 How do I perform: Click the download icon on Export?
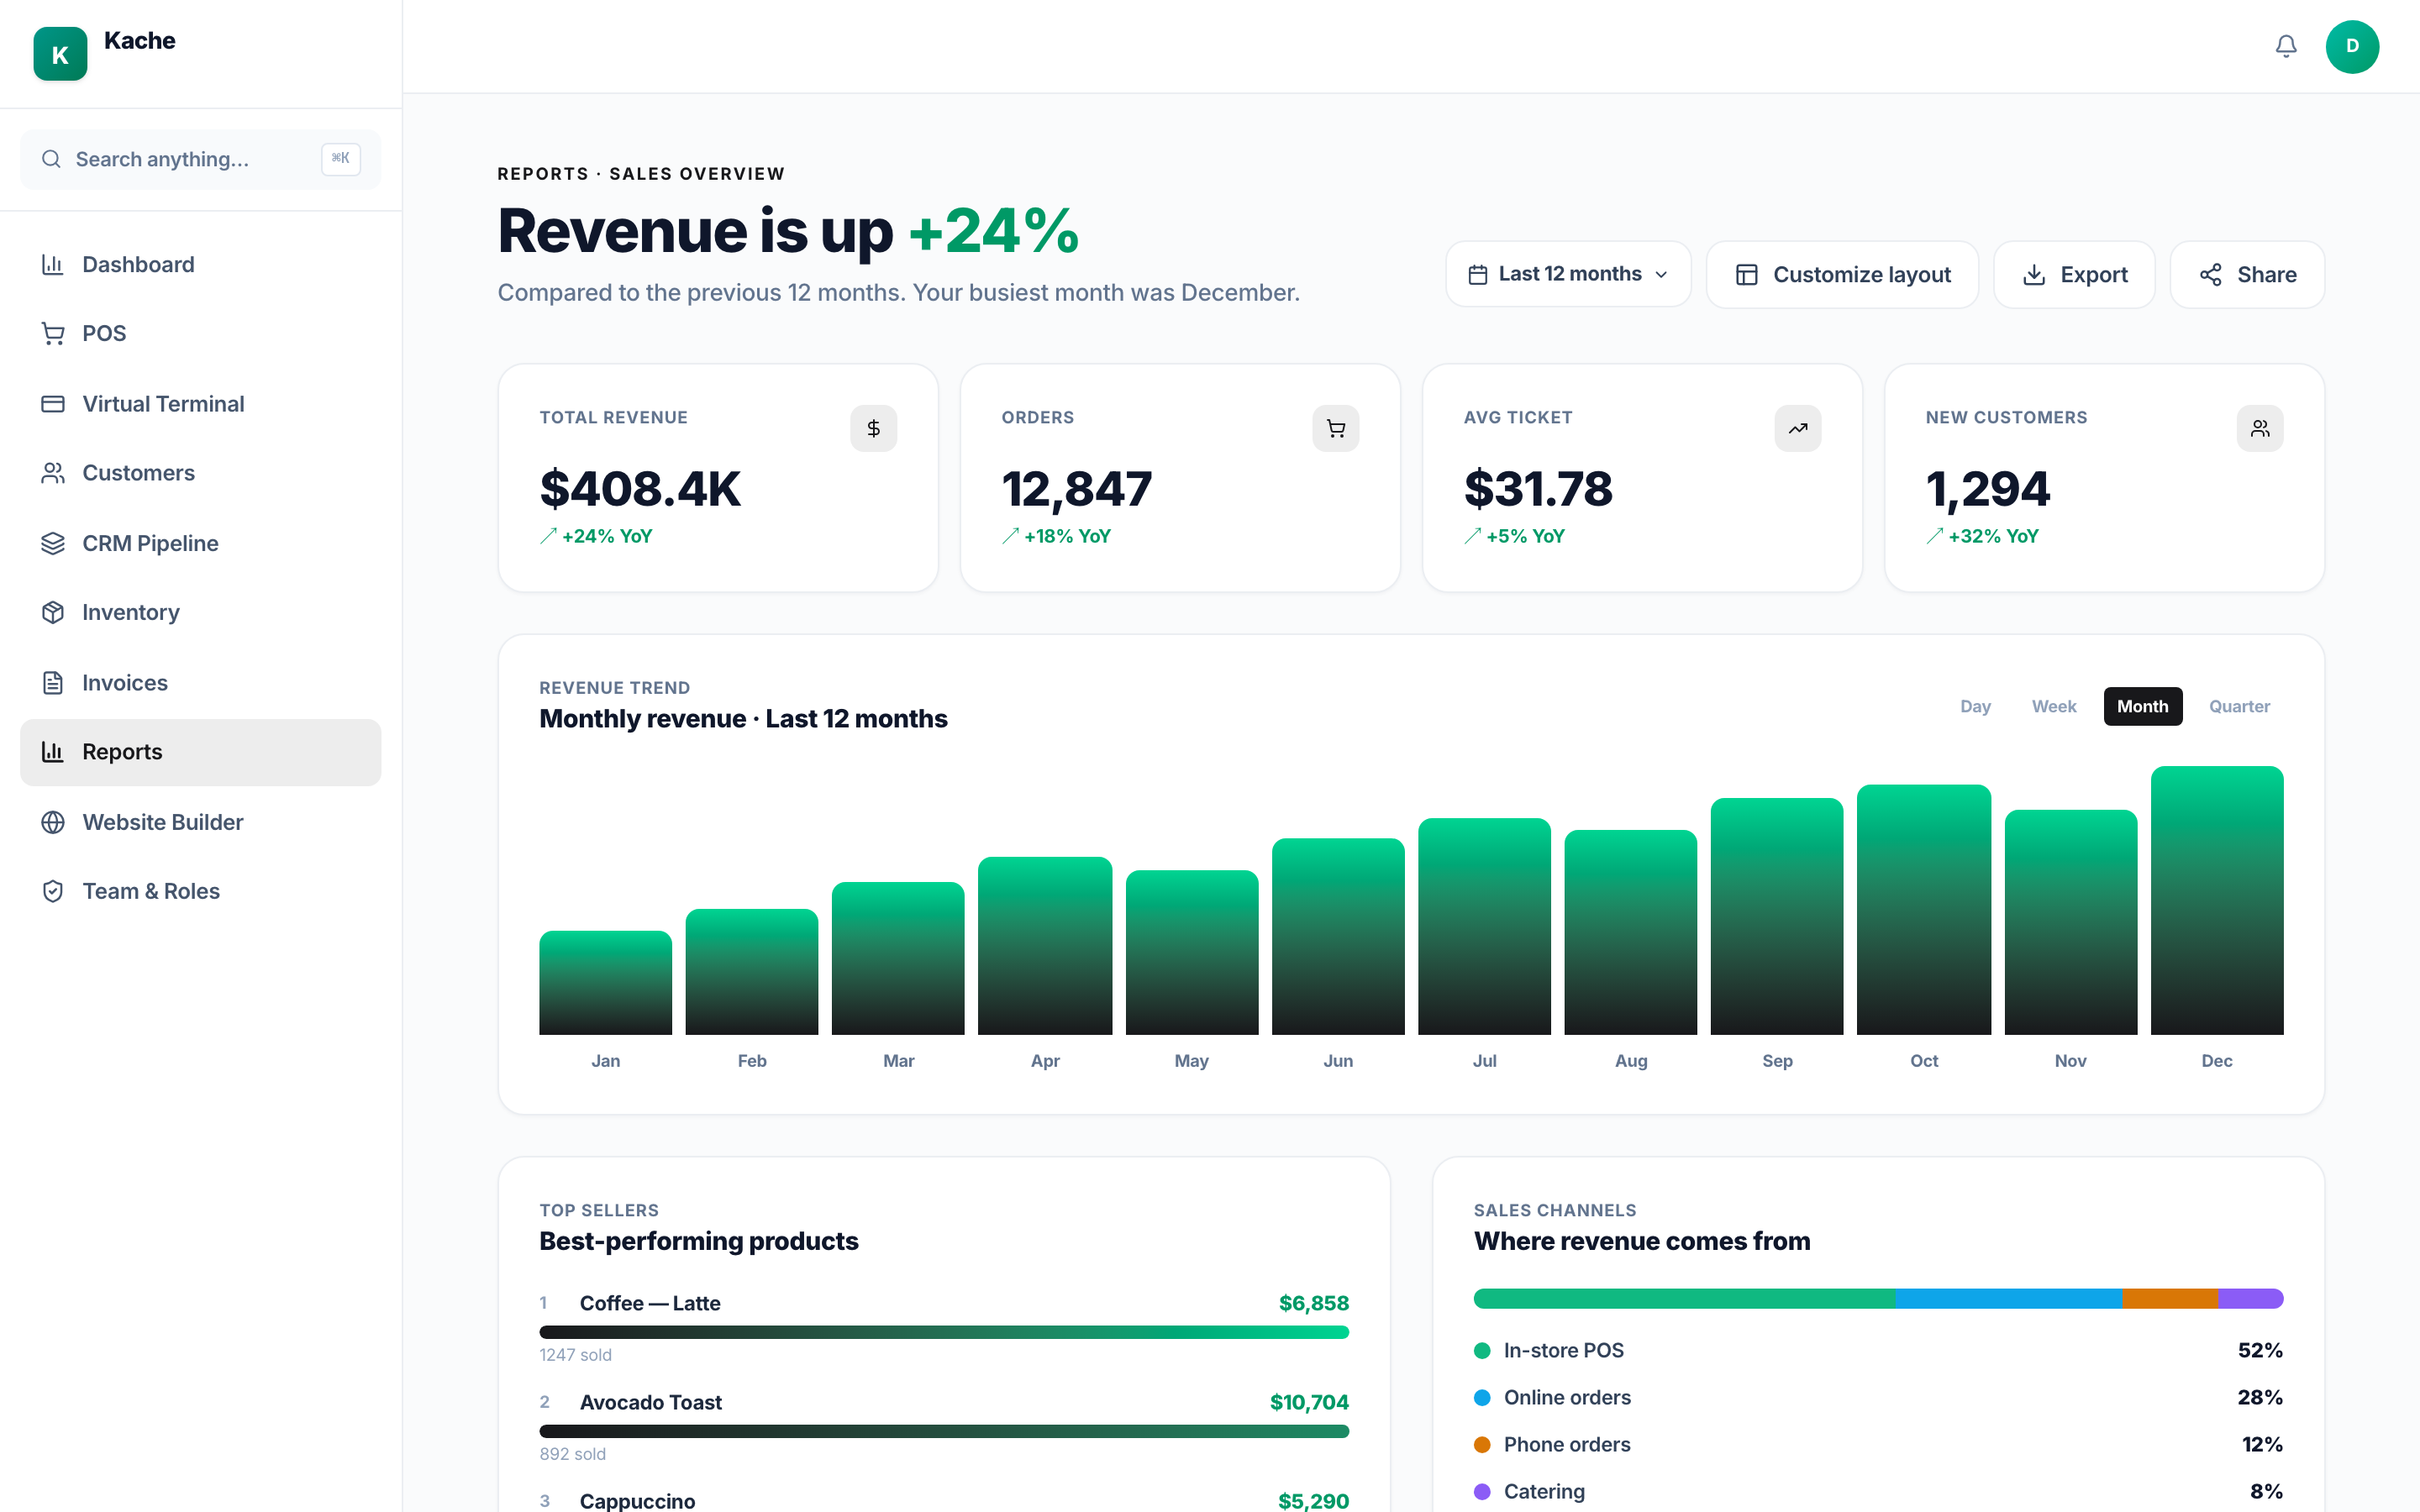2034,274
